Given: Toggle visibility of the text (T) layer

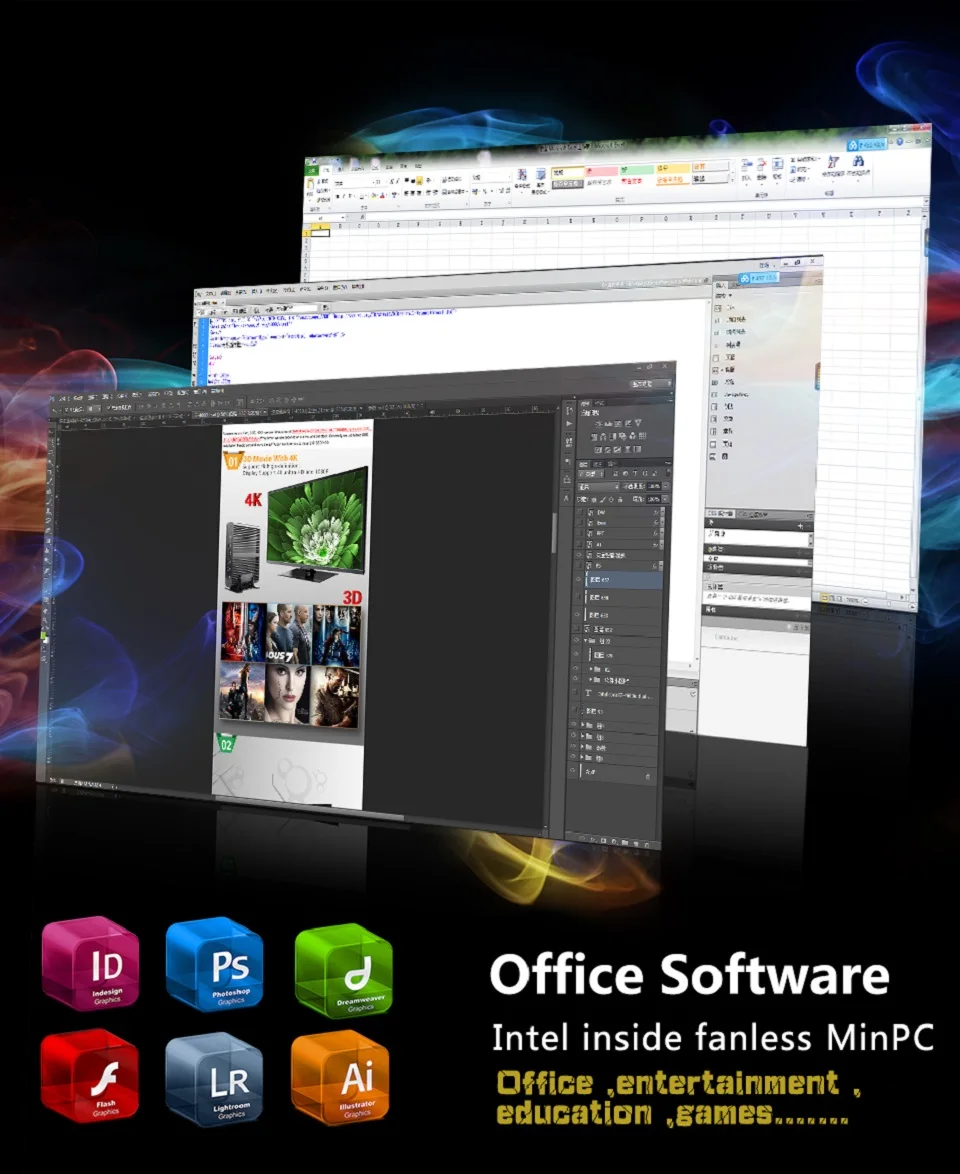Looking at the screenshot, I should point(576,693).
